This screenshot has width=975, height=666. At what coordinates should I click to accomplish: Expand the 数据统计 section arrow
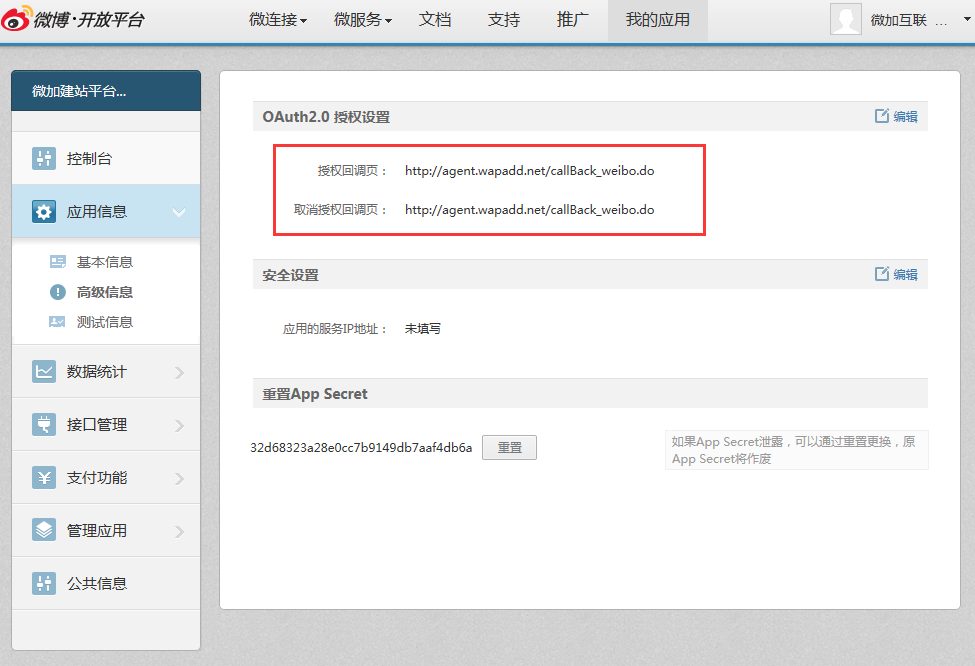point(179,372)
